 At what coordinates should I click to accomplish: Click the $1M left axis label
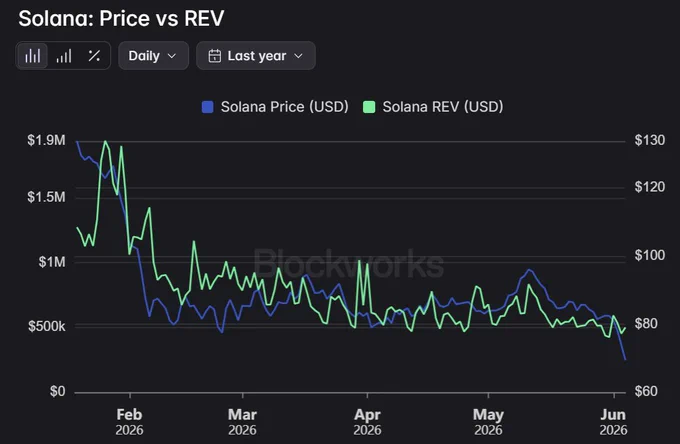coord(52,262)
